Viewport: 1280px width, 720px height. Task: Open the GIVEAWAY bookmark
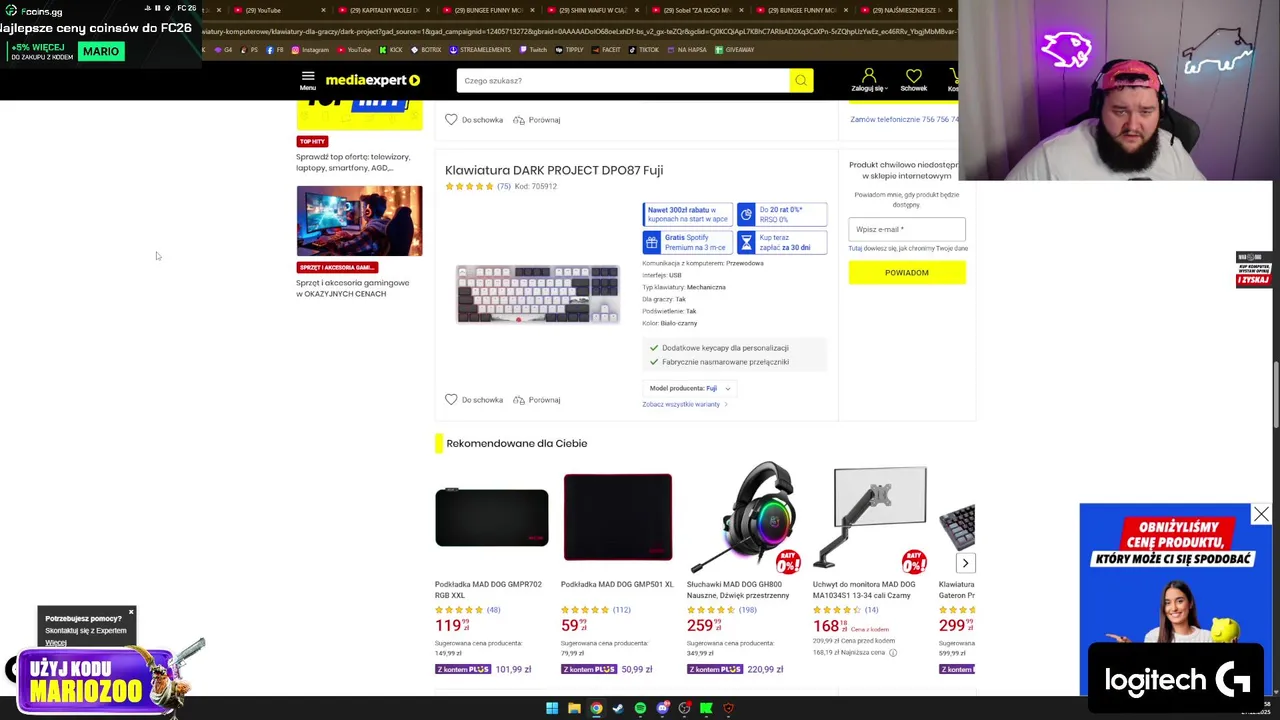click(x=734, y=49)
